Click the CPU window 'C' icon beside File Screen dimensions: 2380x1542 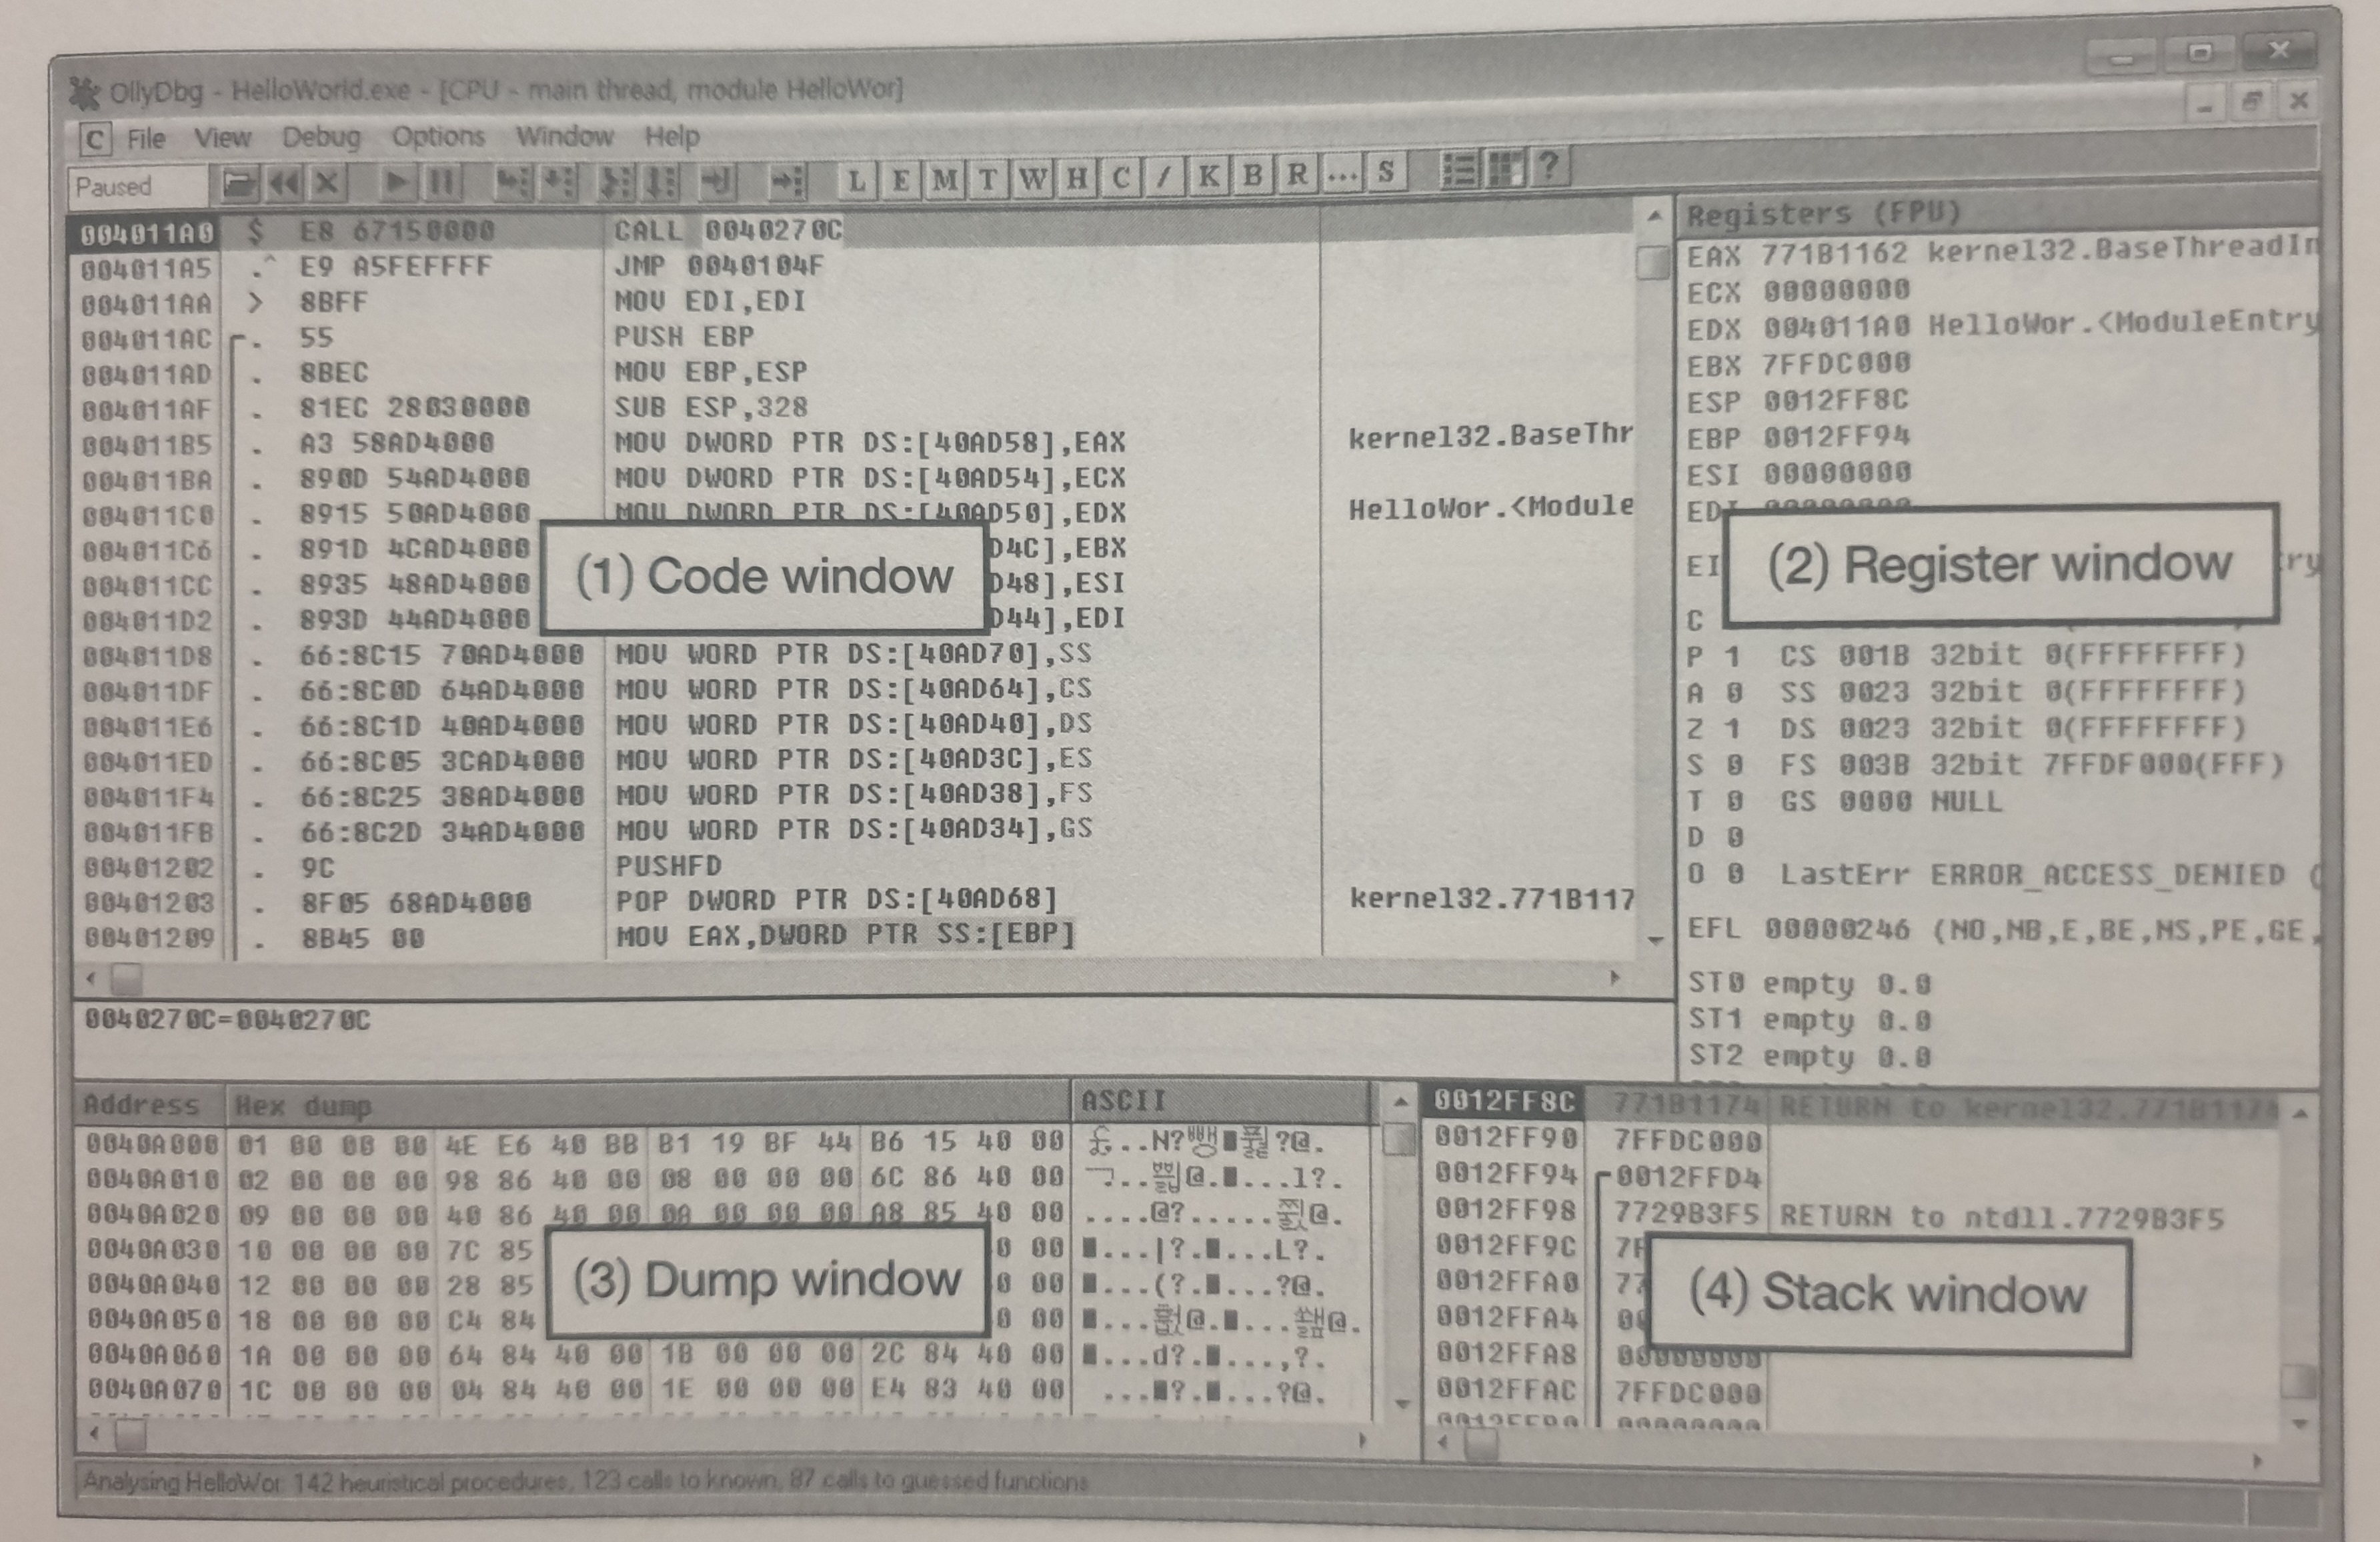pos(95,139)
